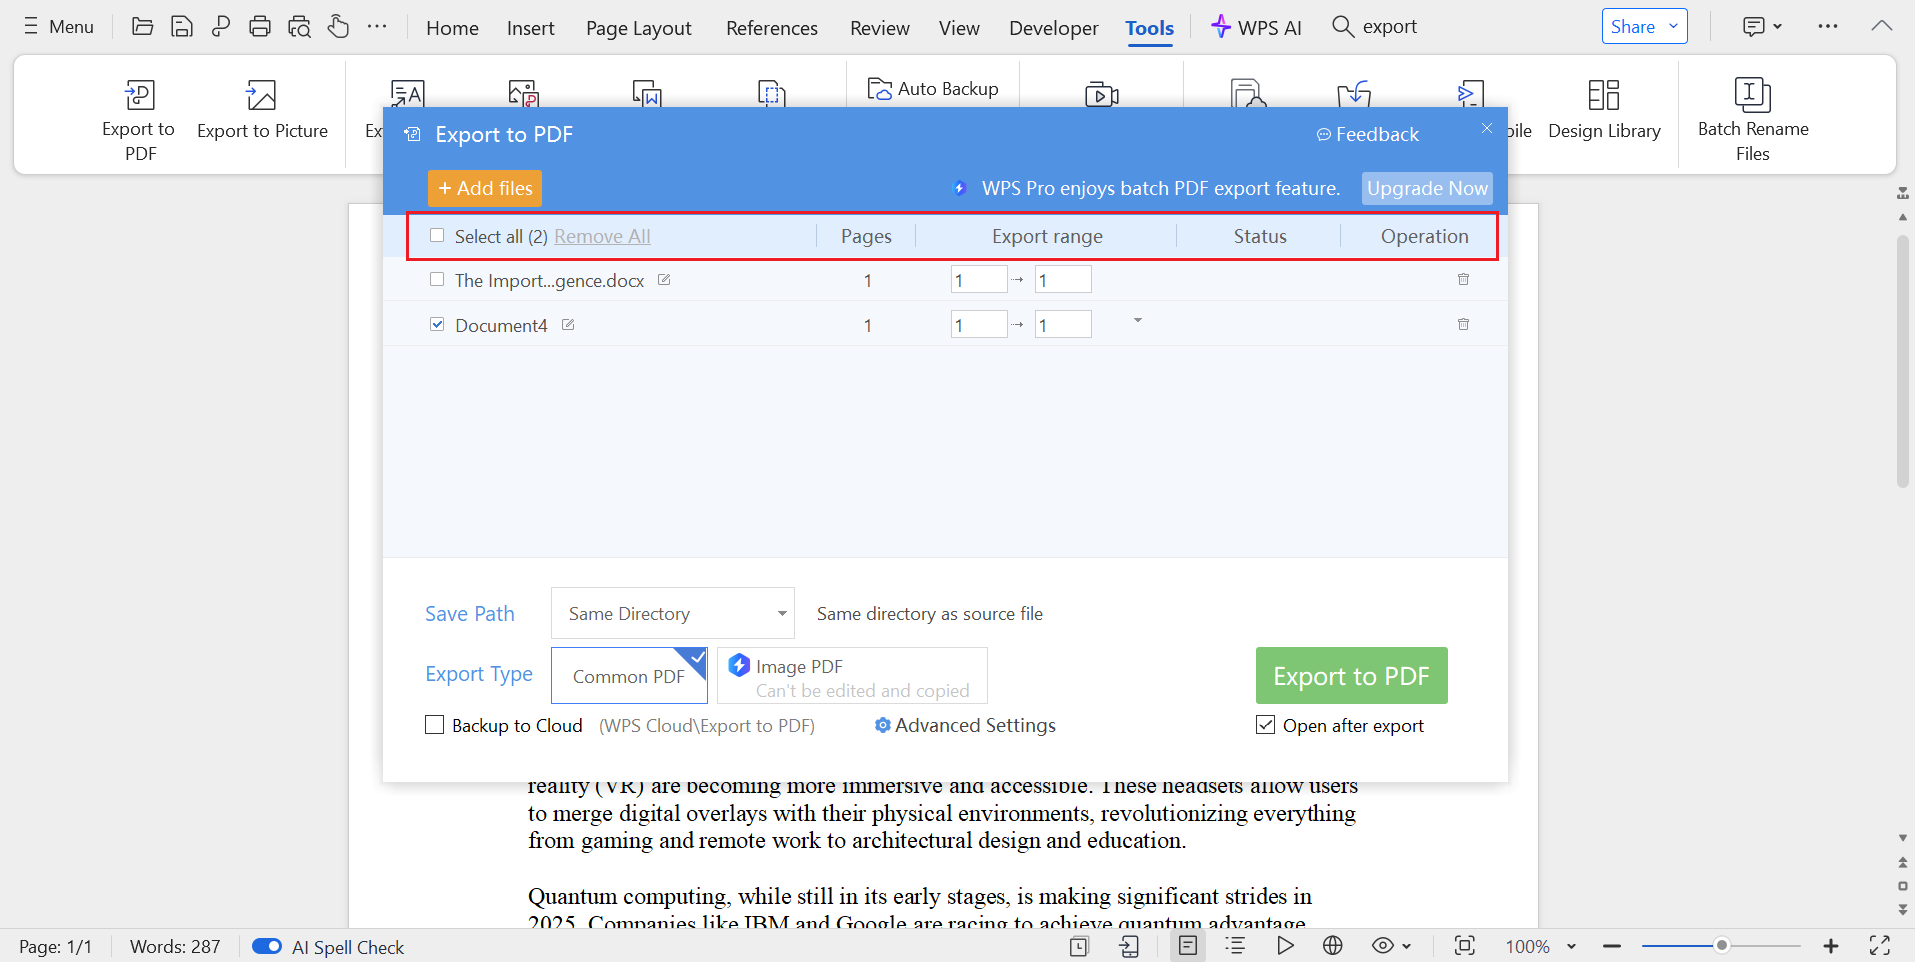The image size is (1915, 962).
Task: Click the send-to-mobile icon in status bar
Action: [1129, 946]
